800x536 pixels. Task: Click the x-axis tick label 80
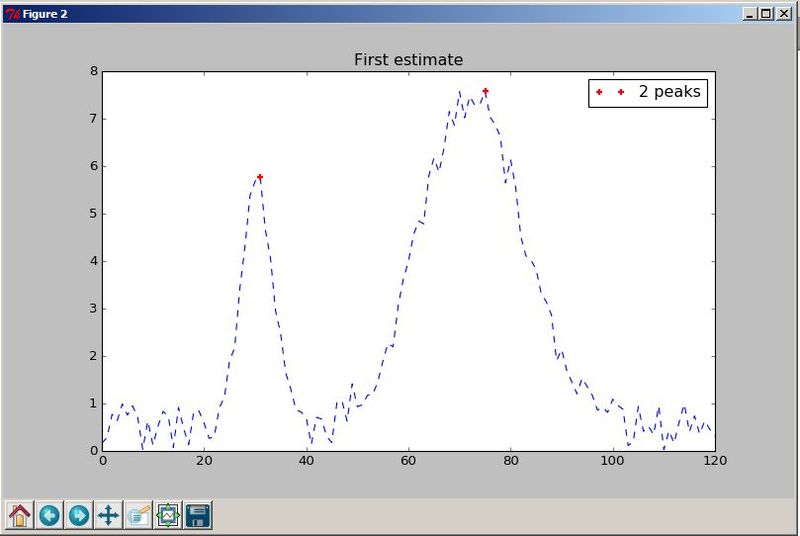pos(510,461)
